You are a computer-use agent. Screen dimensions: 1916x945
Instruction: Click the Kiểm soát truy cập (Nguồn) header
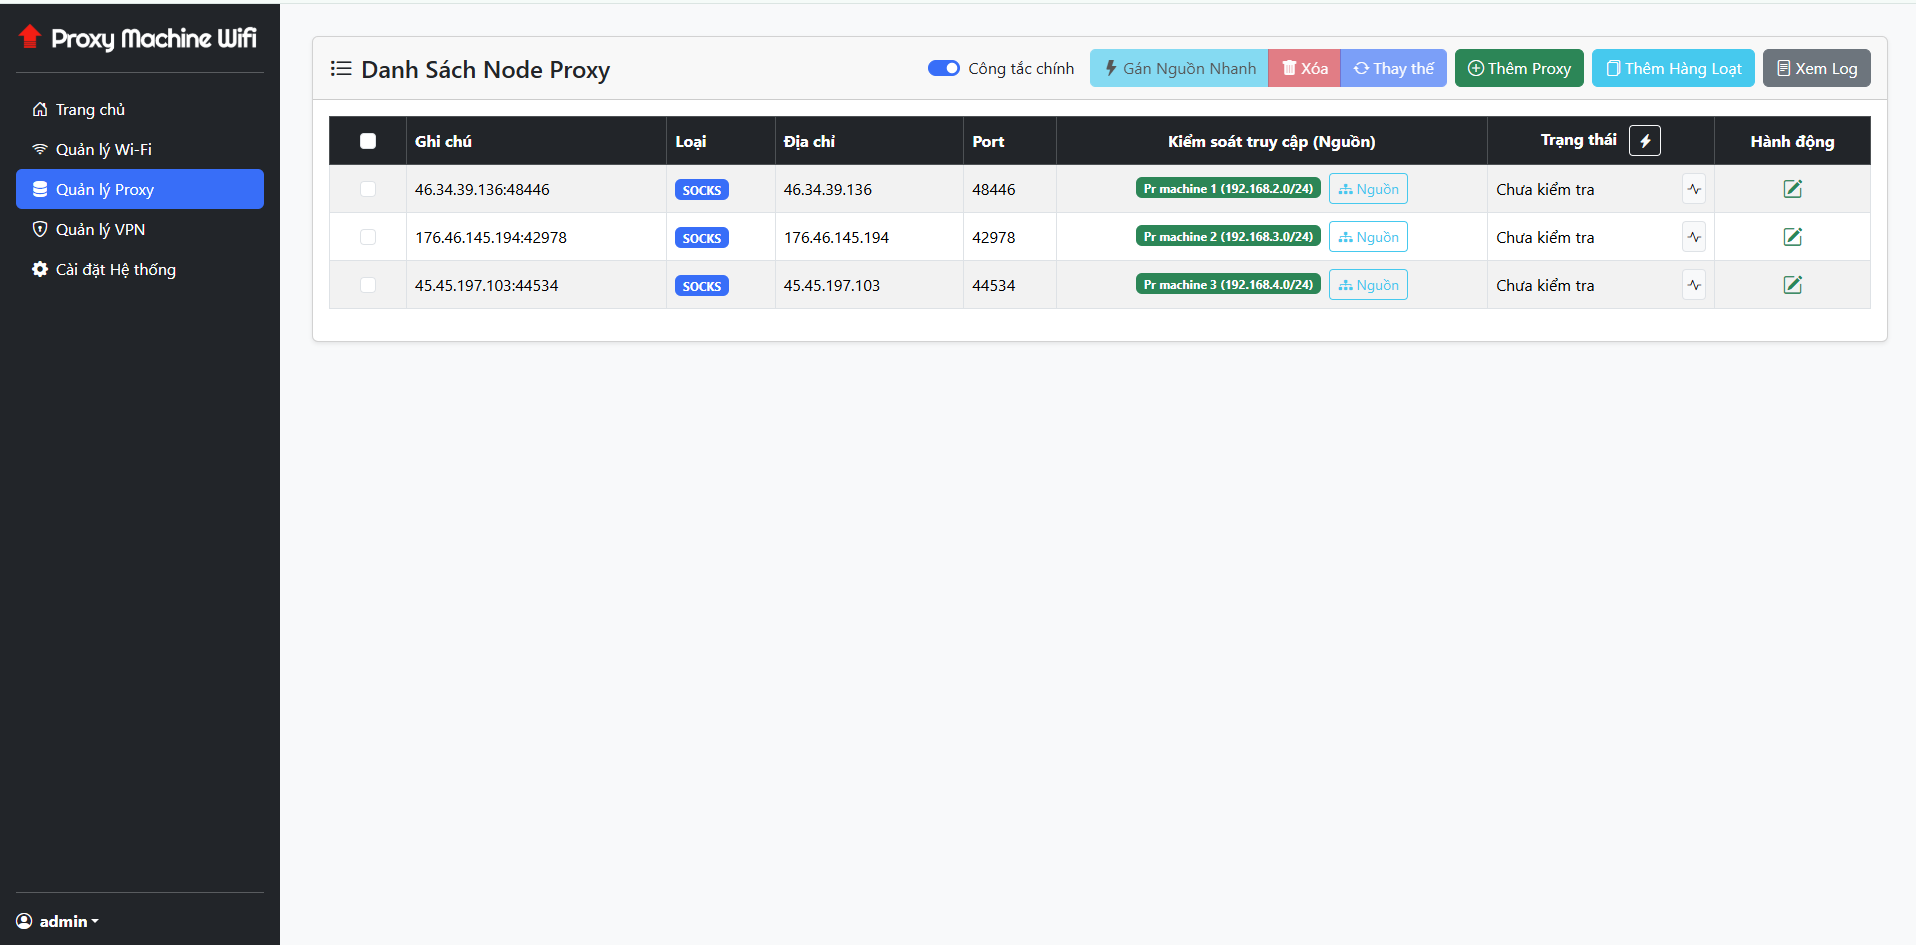point(1271,141)
